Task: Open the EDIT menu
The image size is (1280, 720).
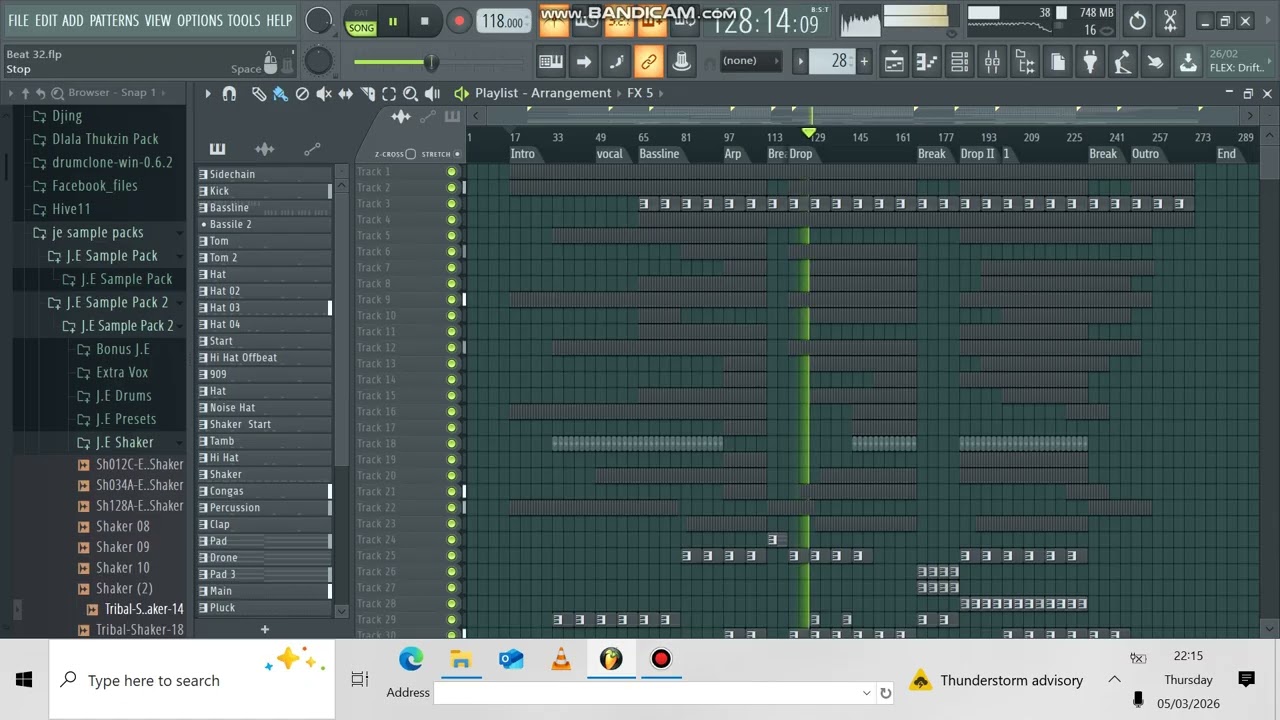Action: tap(46, 20)
